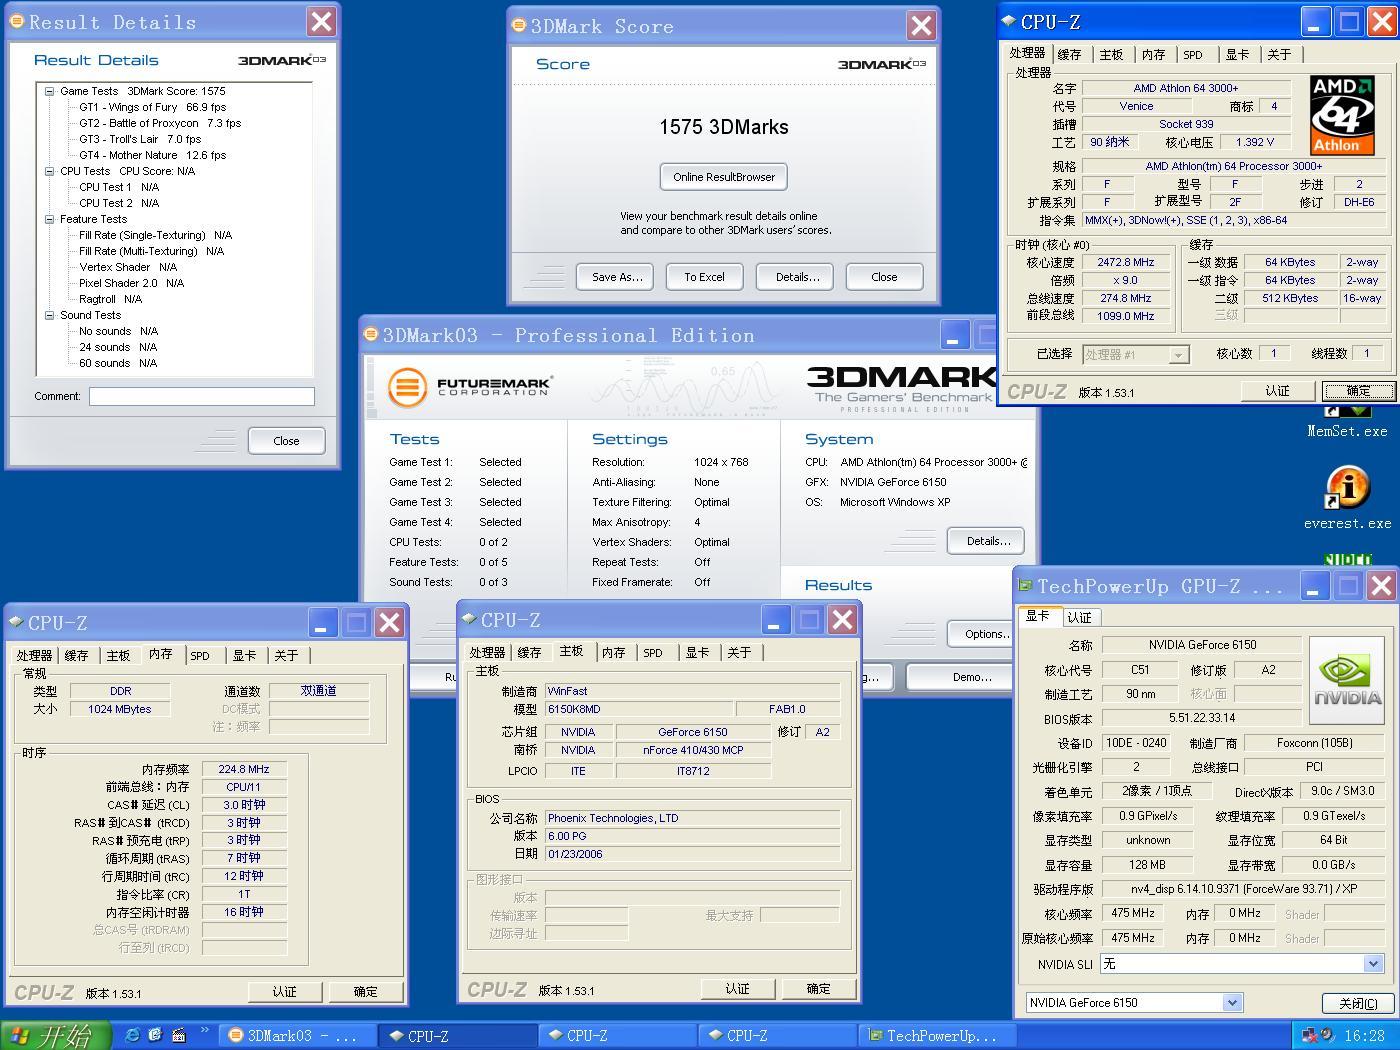The width and height of the screenshot is (1400, 1050).
Task: Switch to SPD tab in CPU-Z processor window
Action: 1193,55
